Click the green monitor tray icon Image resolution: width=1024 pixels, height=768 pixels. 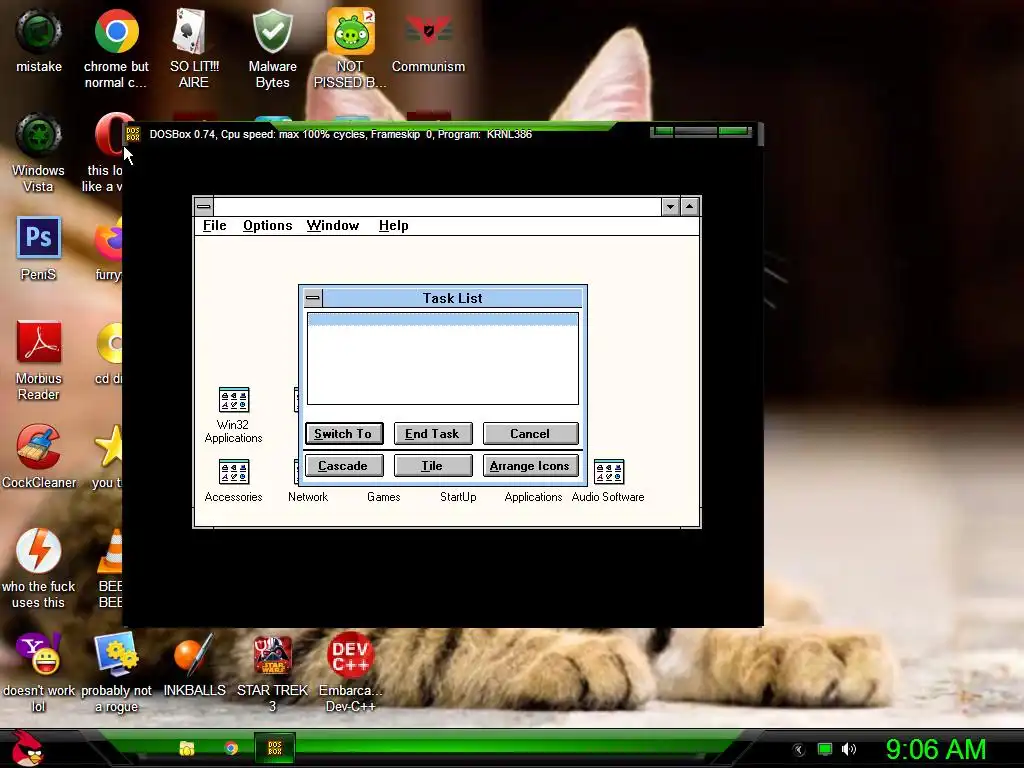(825, 749)
